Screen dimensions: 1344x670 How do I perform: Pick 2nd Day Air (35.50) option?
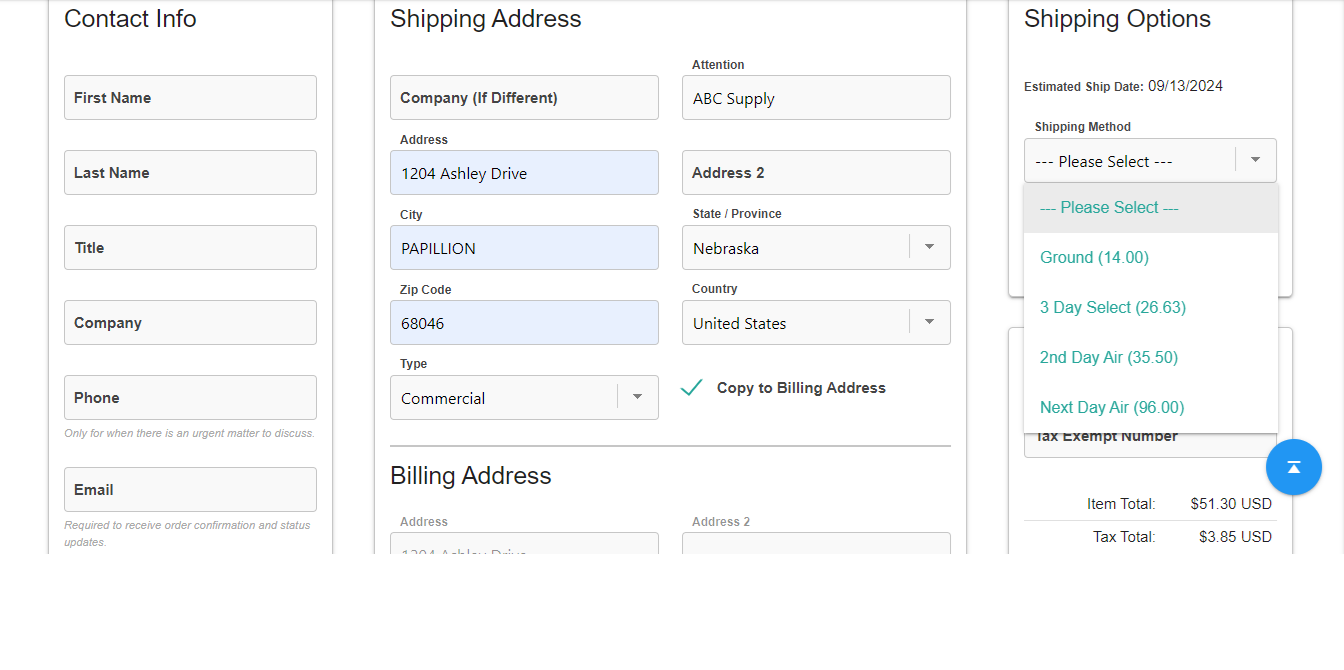pyautogui.click(x=1108, y=358)
